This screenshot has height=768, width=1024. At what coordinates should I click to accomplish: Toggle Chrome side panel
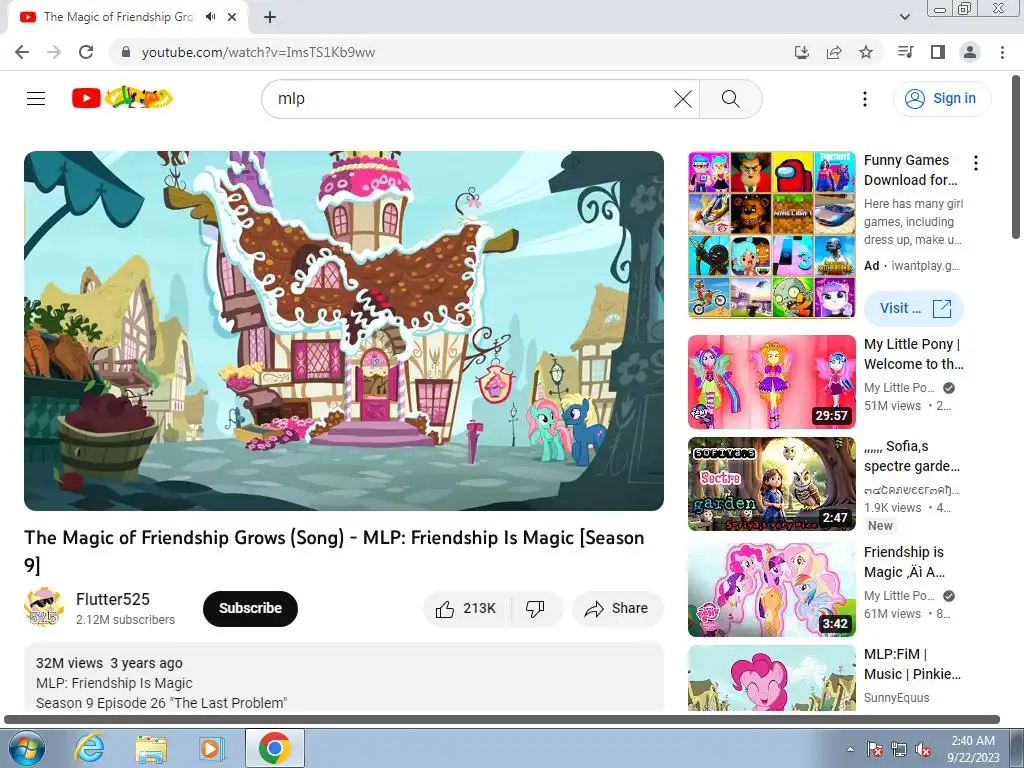pos(938,52)
